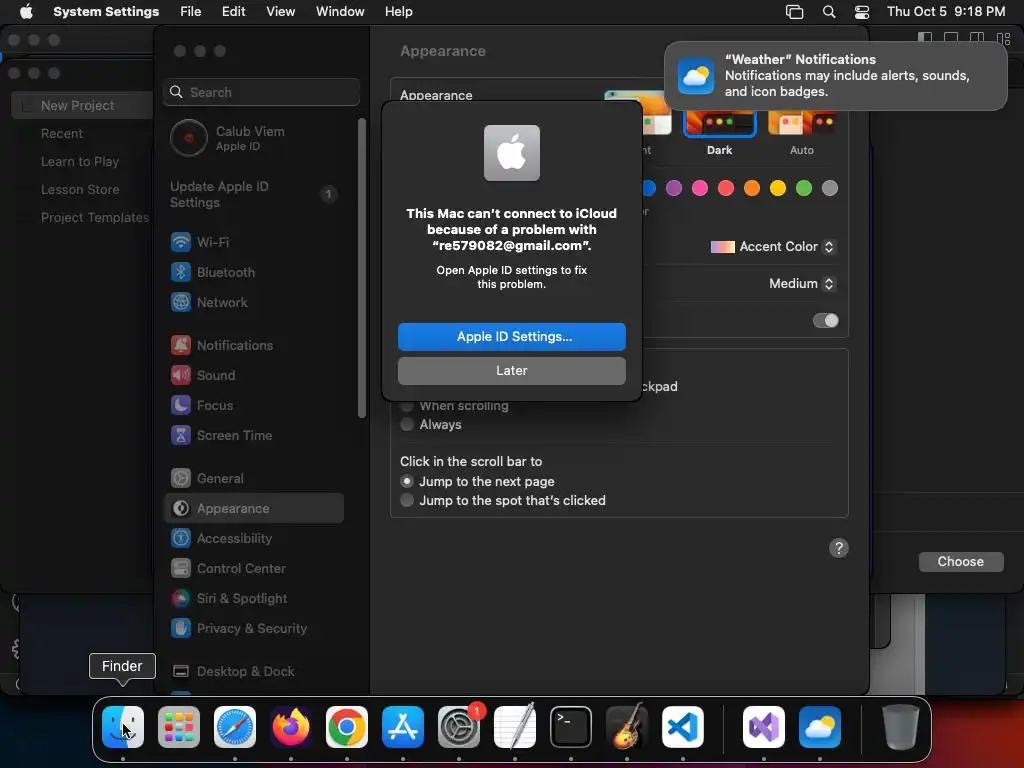
Task: Open the Medium size dropdown
Action: (802, 283)
